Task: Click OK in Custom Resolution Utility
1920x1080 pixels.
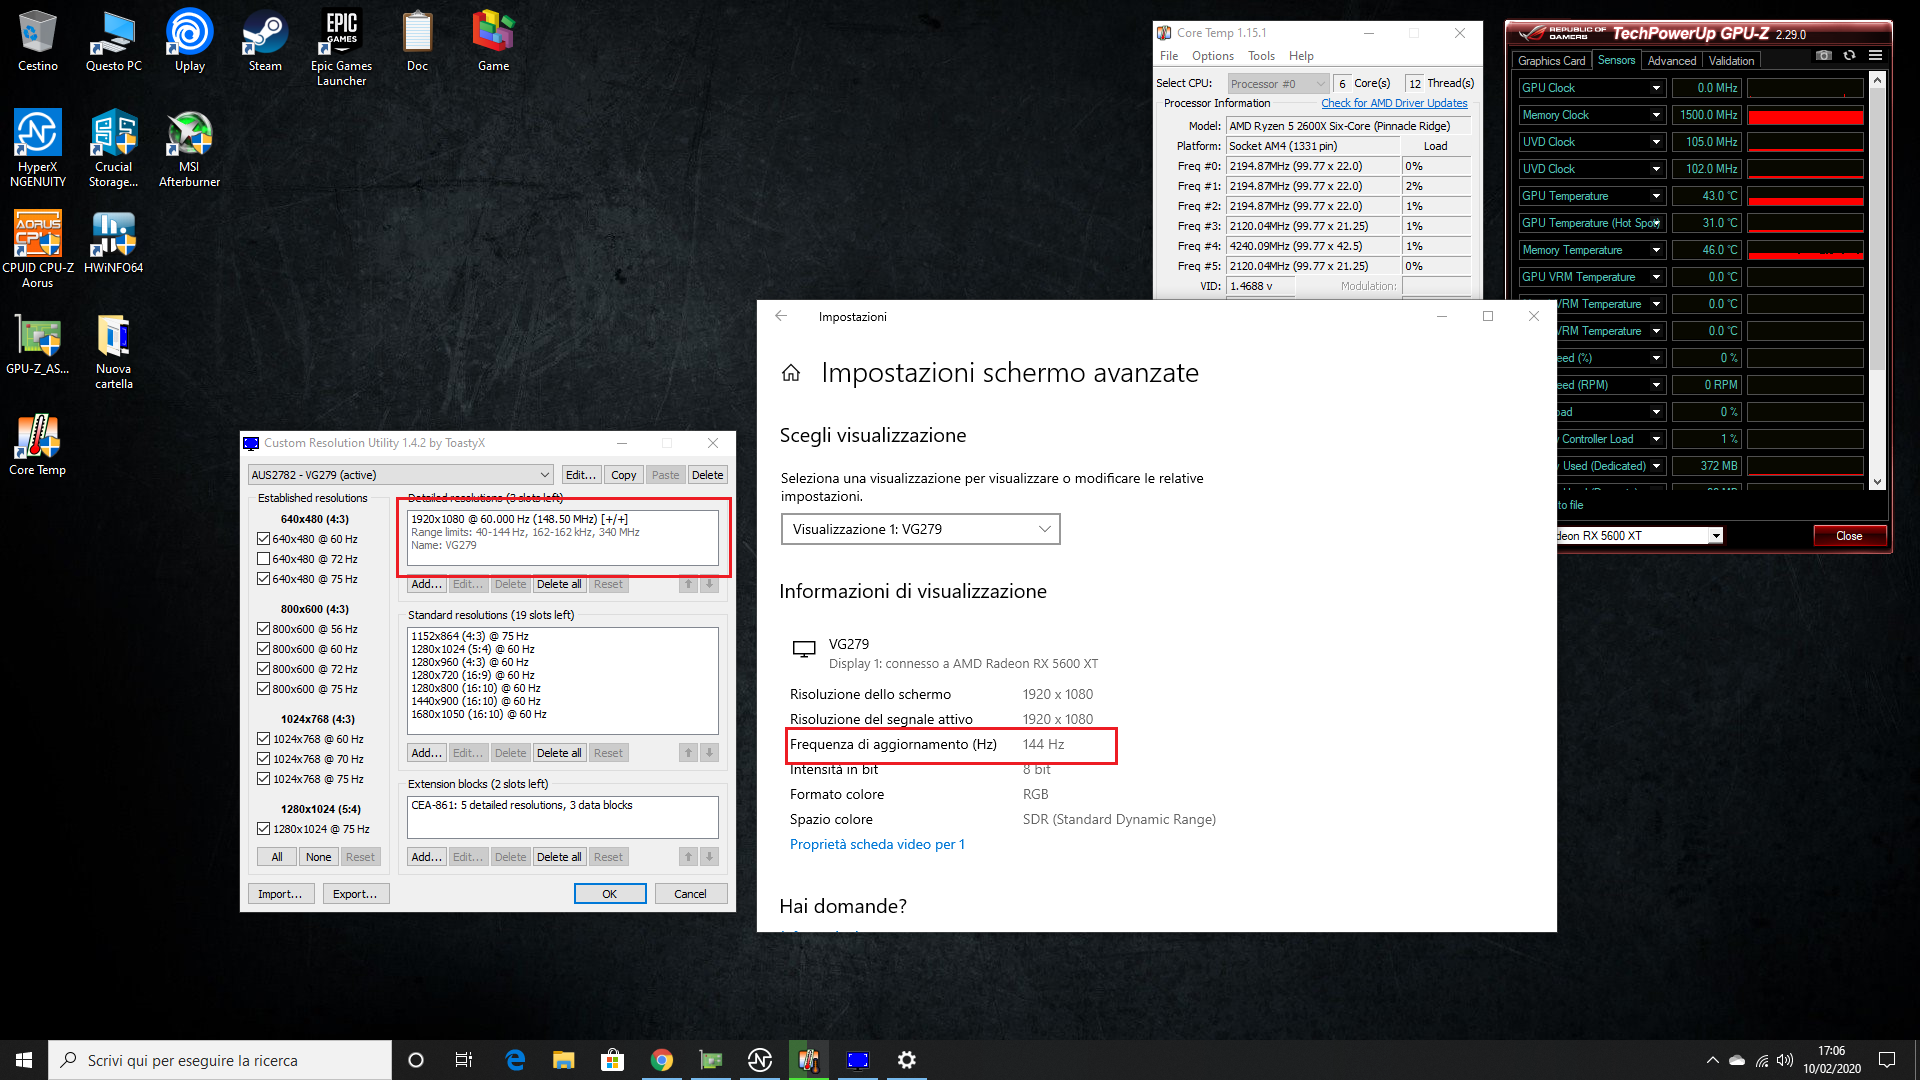Action: coord(610,894)
